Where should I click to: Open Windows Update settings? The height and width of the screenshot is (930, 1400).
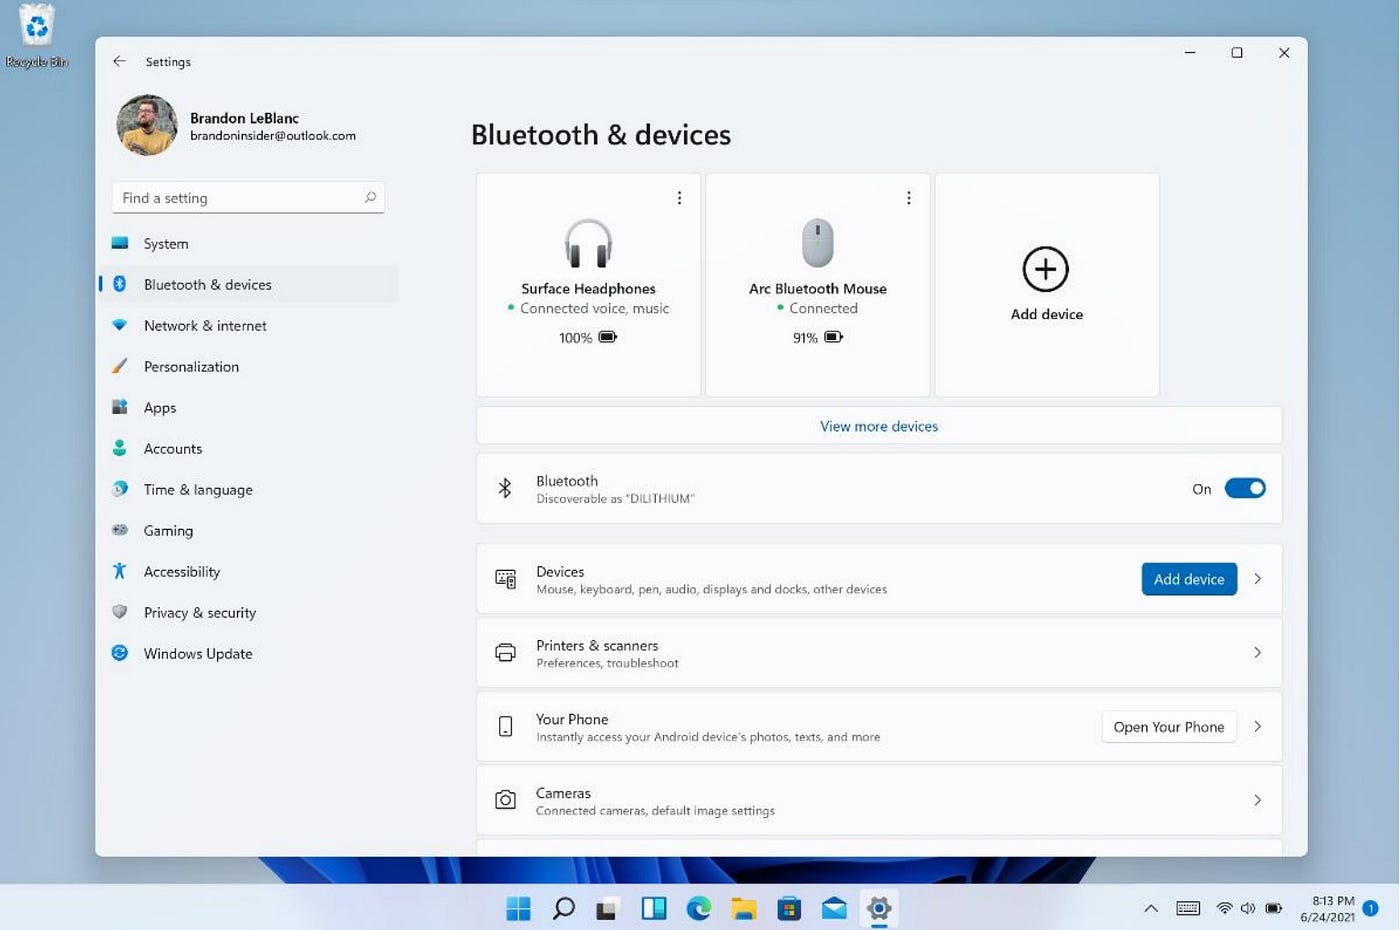pyautogui.click(x=197, y=653)
